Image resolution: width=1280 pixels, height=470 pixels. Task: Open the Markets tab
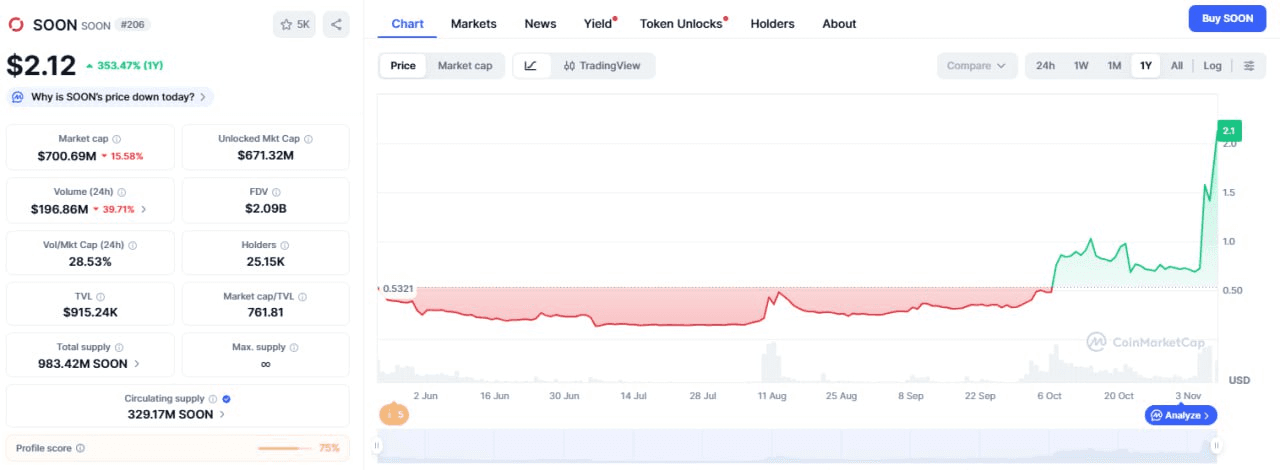(473, 24)
